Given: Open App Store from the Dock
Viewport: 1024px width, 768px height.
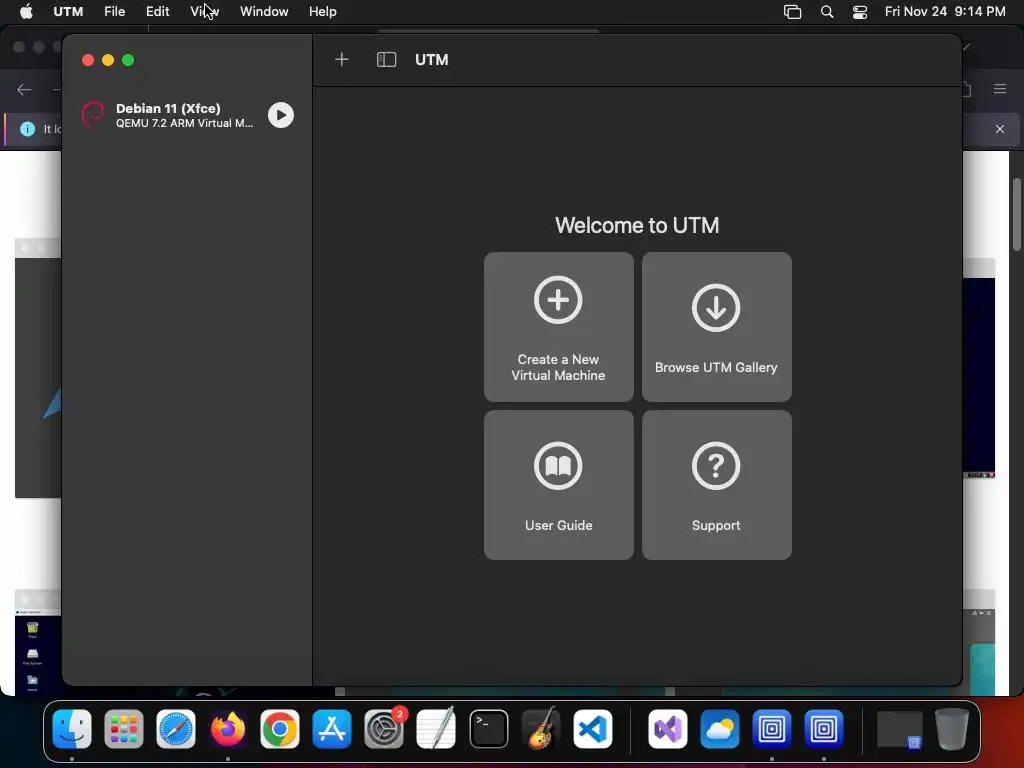Looking at the screenshot, I should coord(332,729).
